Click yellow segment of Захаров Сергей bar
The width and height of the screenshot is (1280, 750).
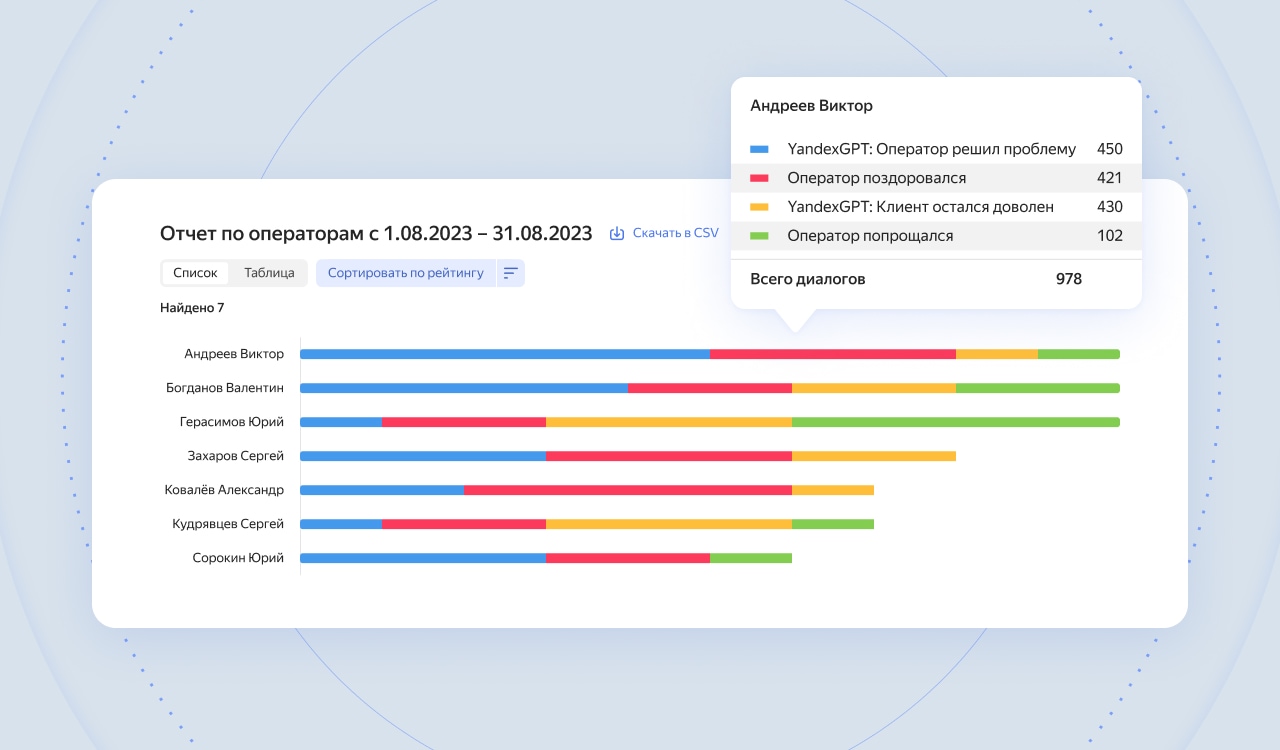coord(874,456)
